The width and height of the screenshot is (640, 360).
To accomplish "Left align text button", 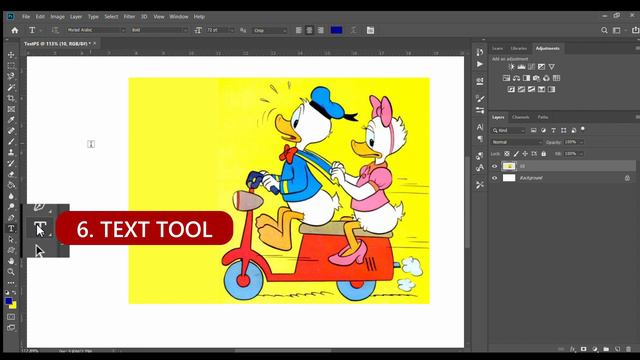I will click(299, 30).
